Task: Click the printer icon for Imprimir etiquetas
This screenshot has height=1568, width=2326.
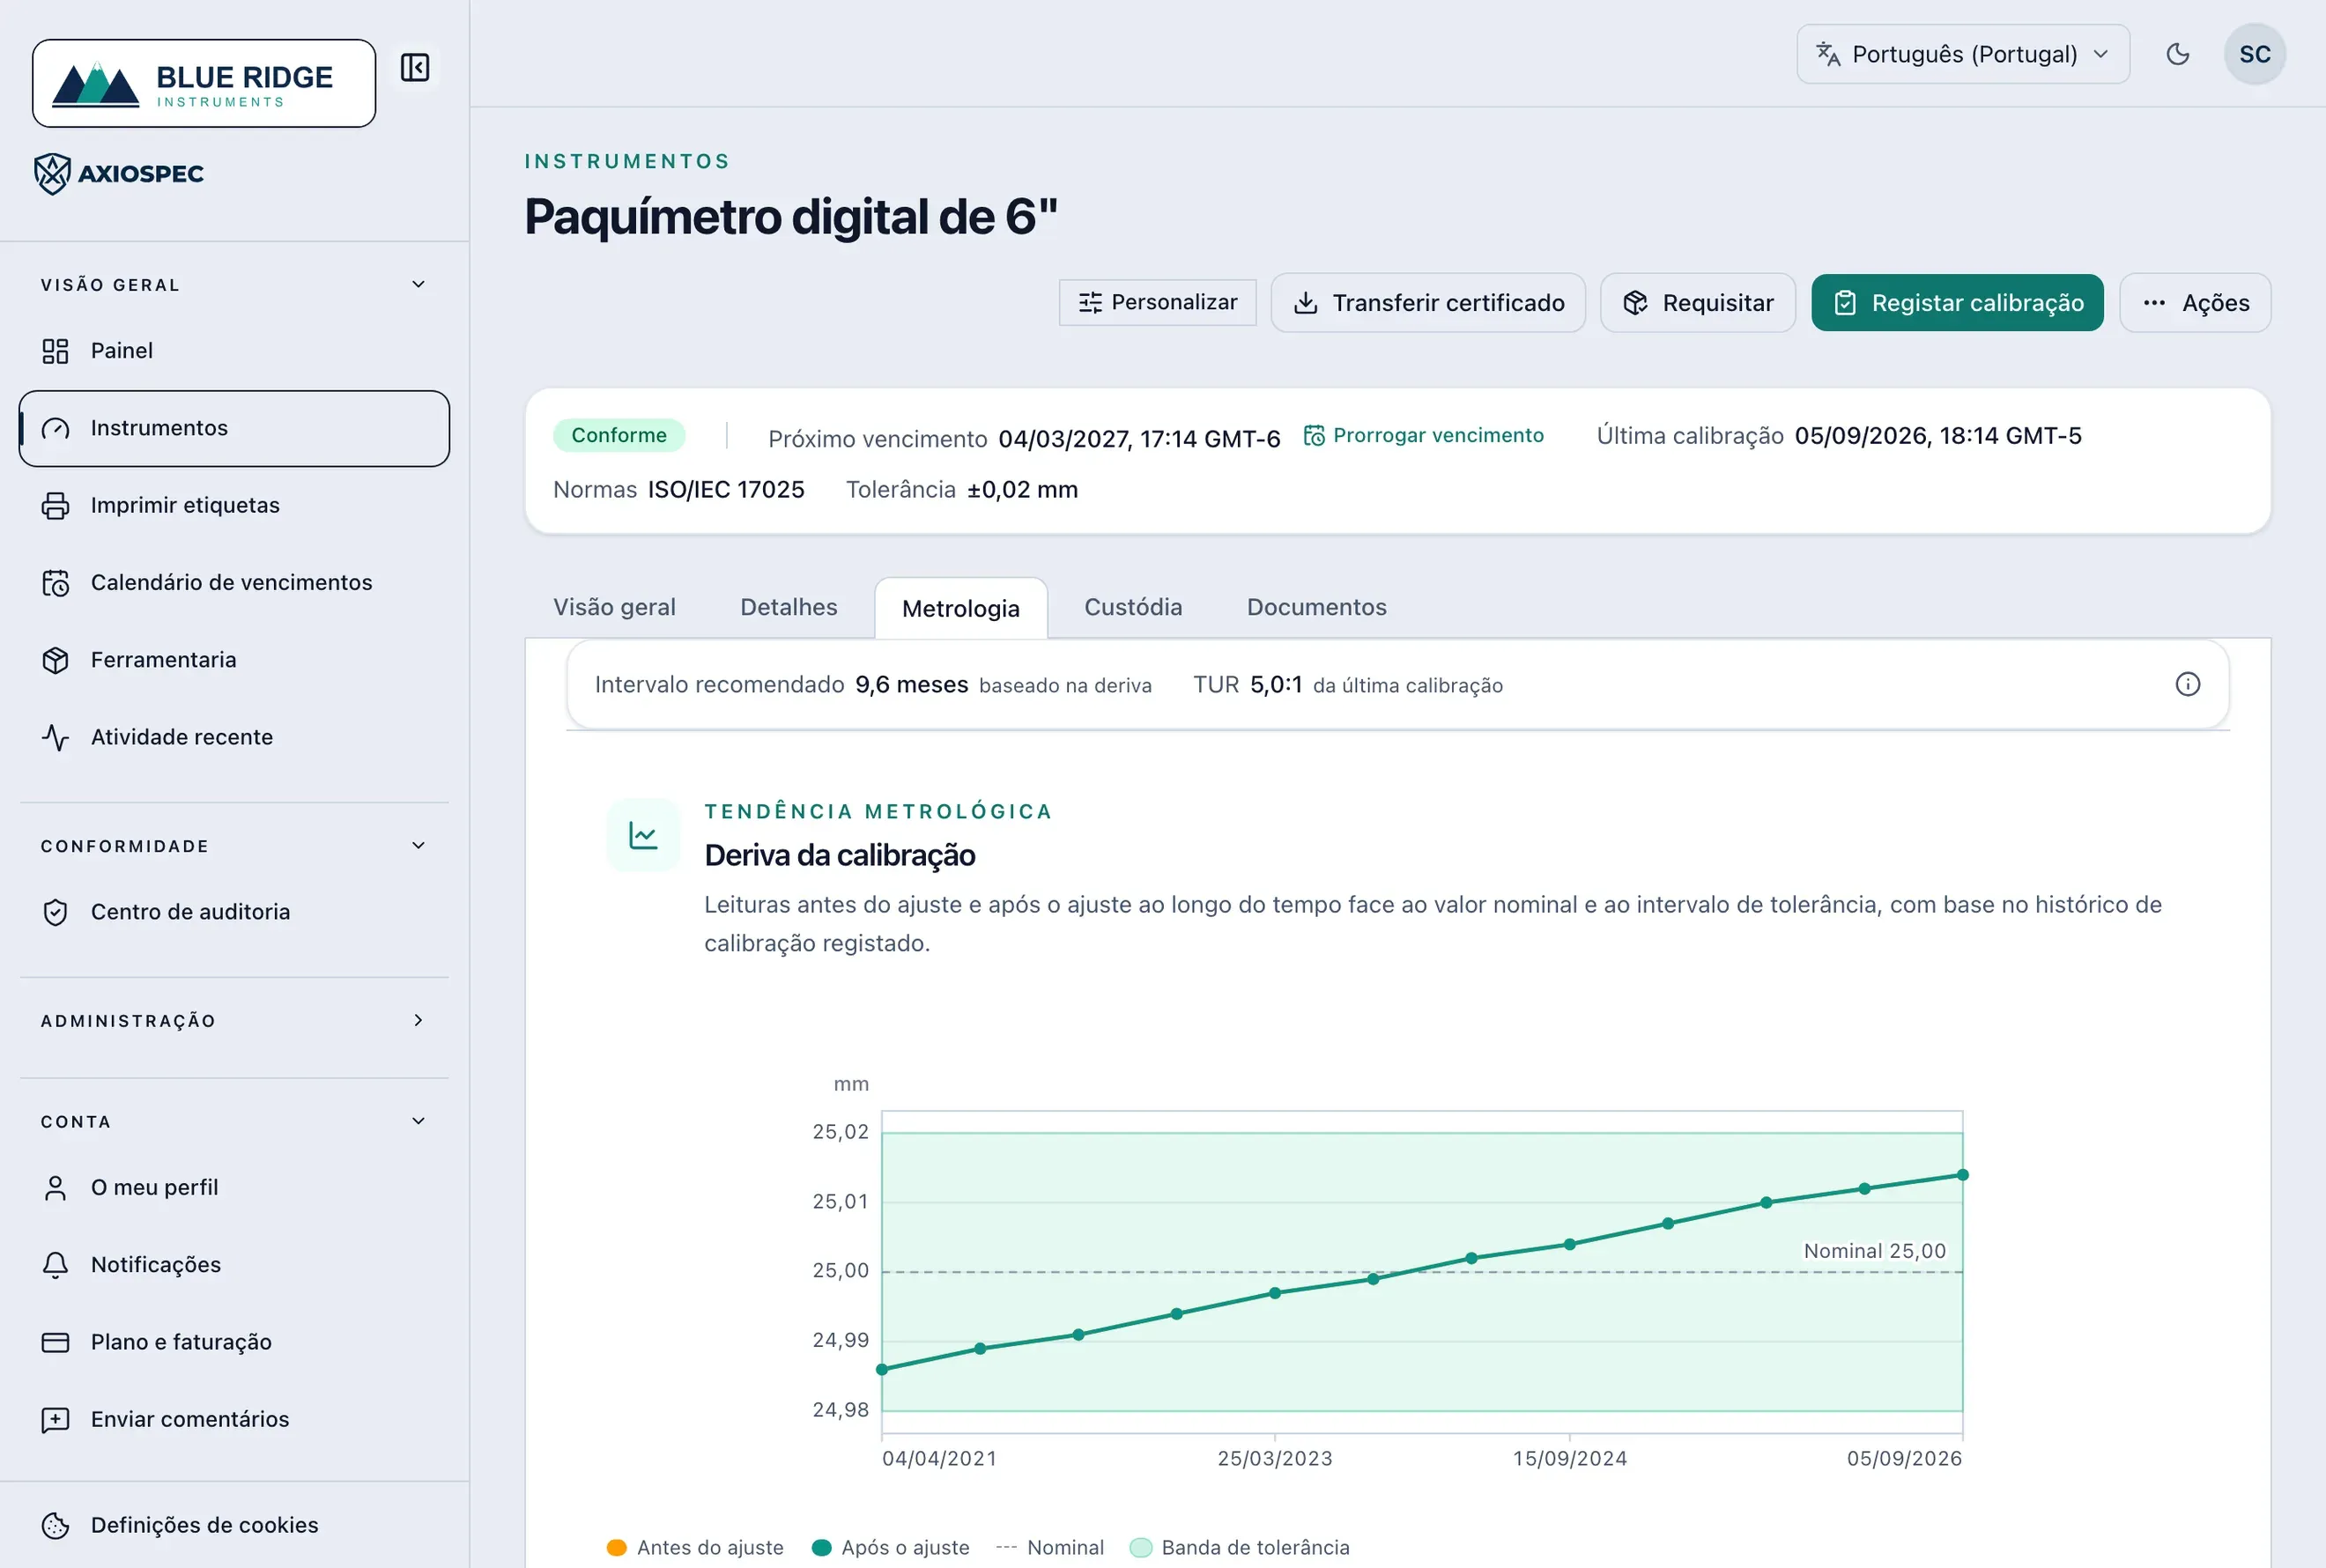Action: pos(55,505)
